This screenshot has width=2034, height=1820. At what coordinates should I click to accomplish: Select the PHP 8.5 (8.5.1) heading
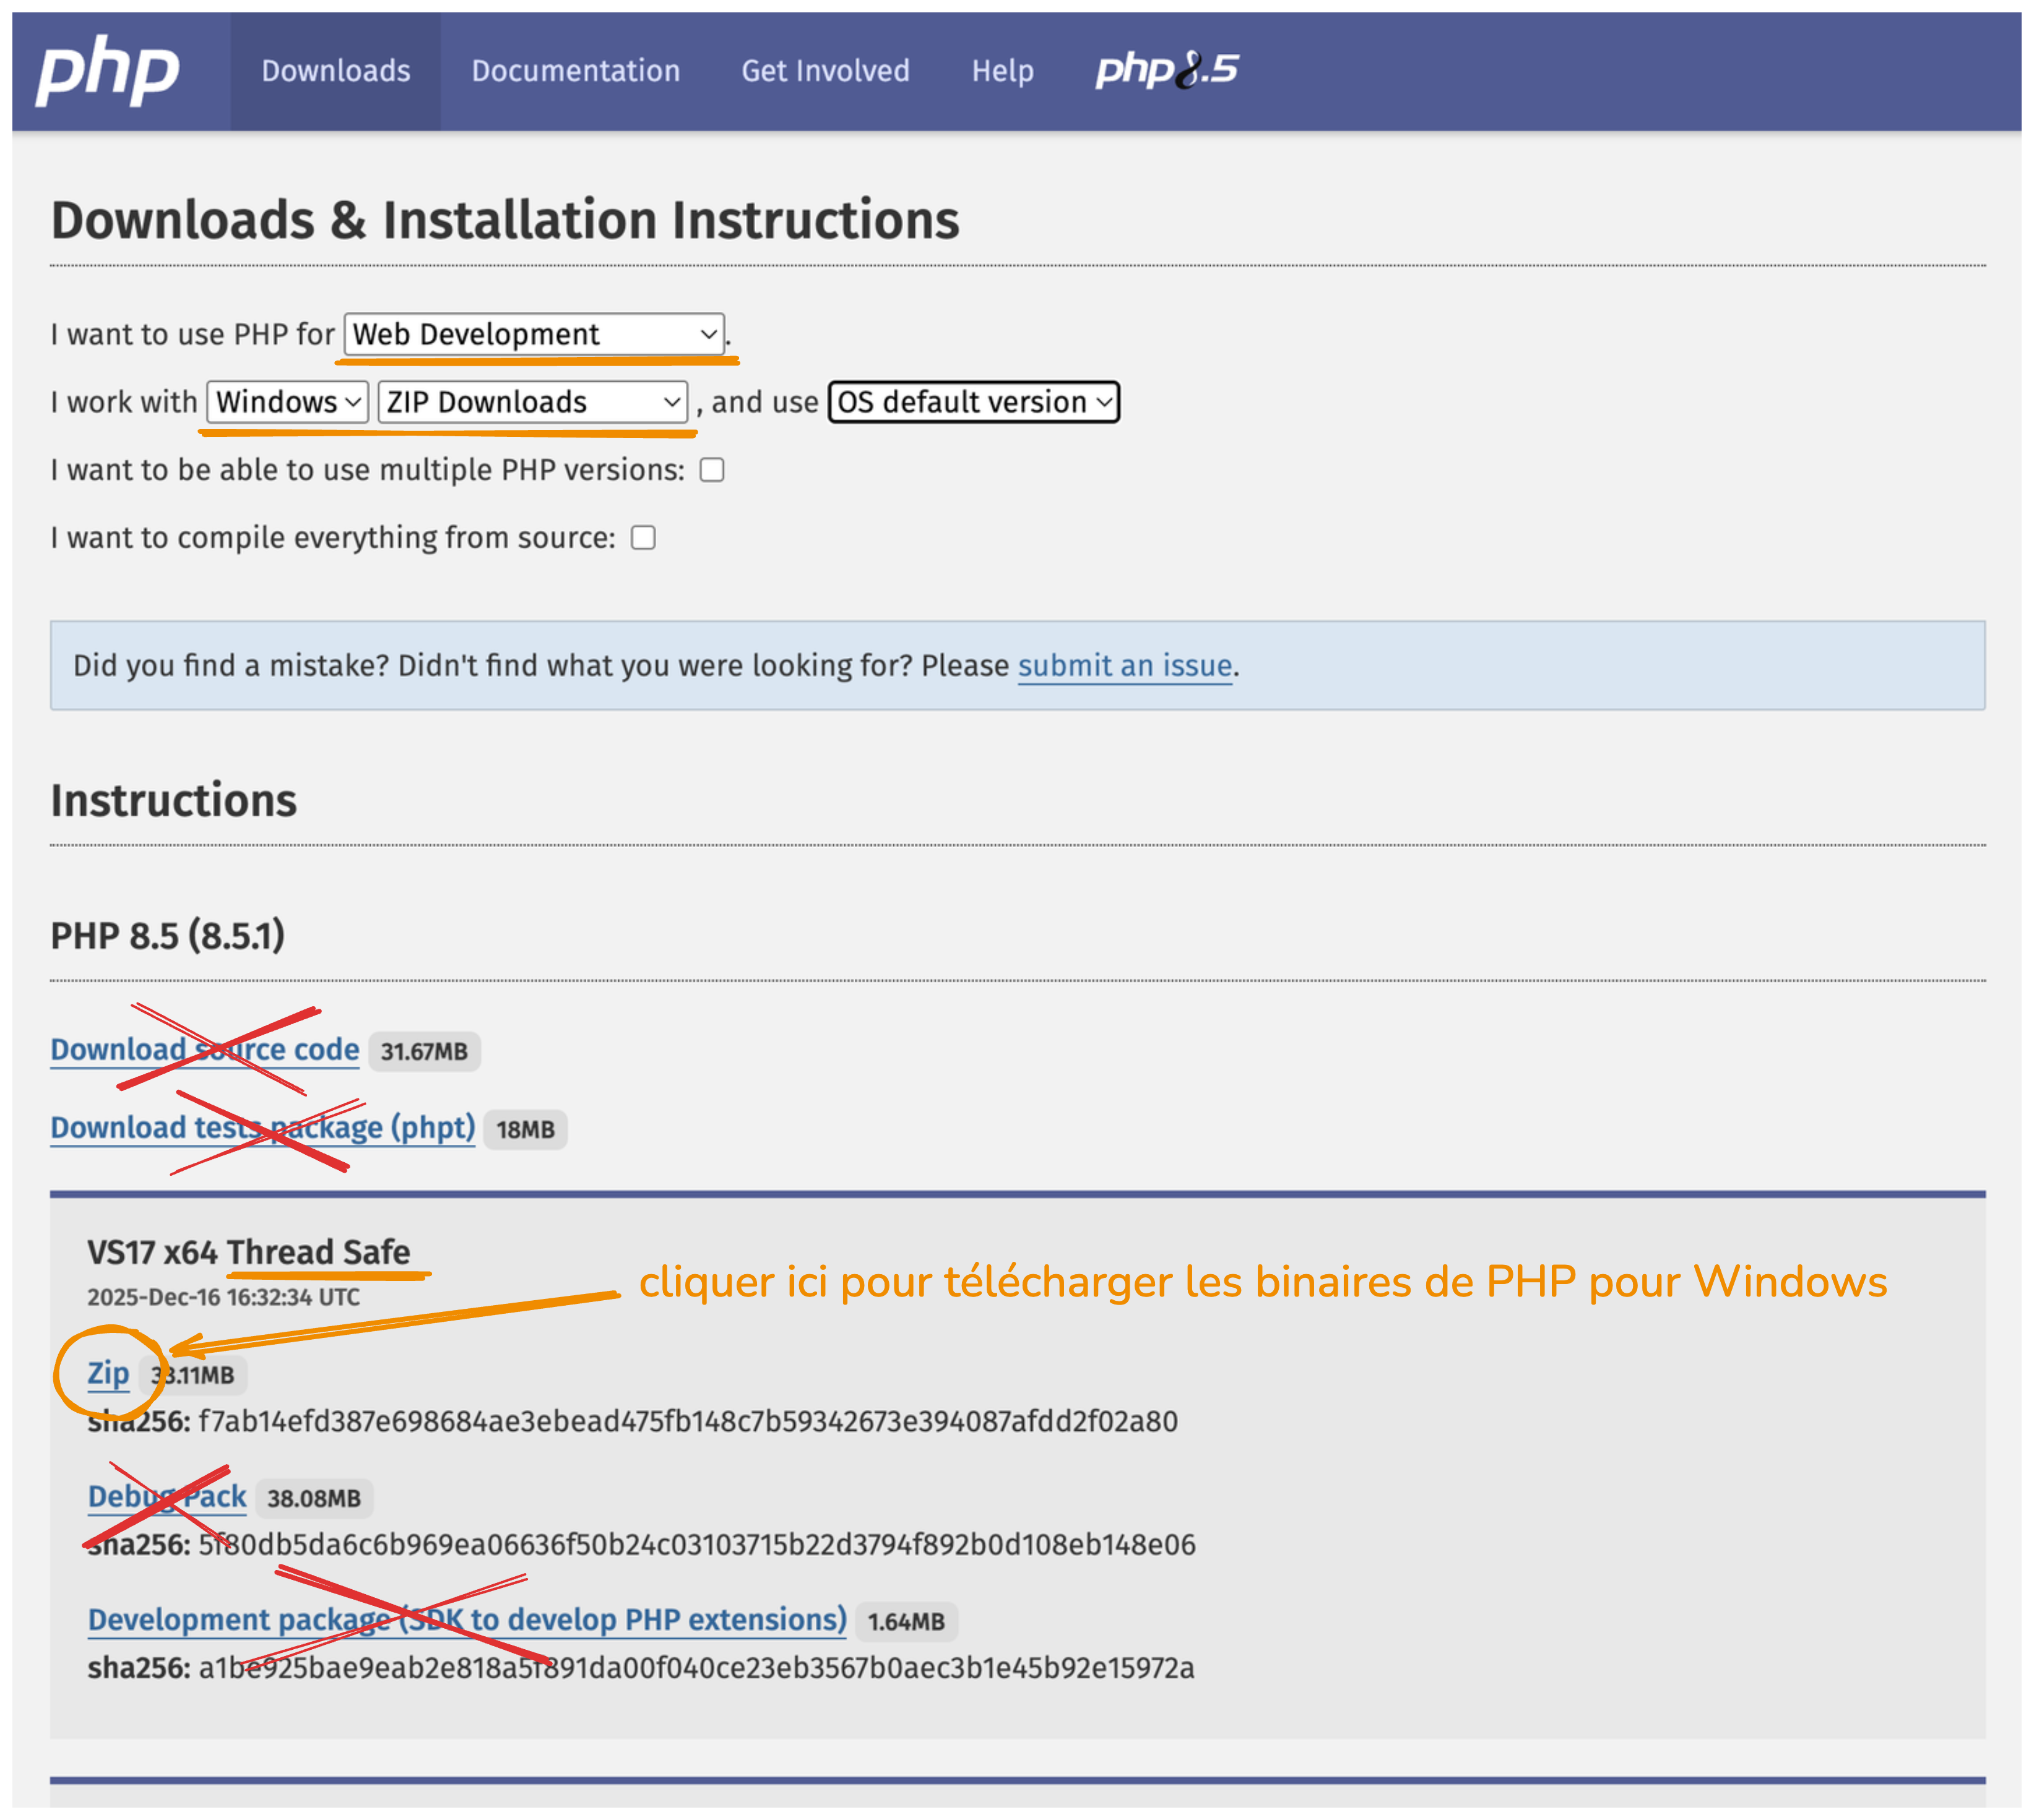[x=168, y=936]
